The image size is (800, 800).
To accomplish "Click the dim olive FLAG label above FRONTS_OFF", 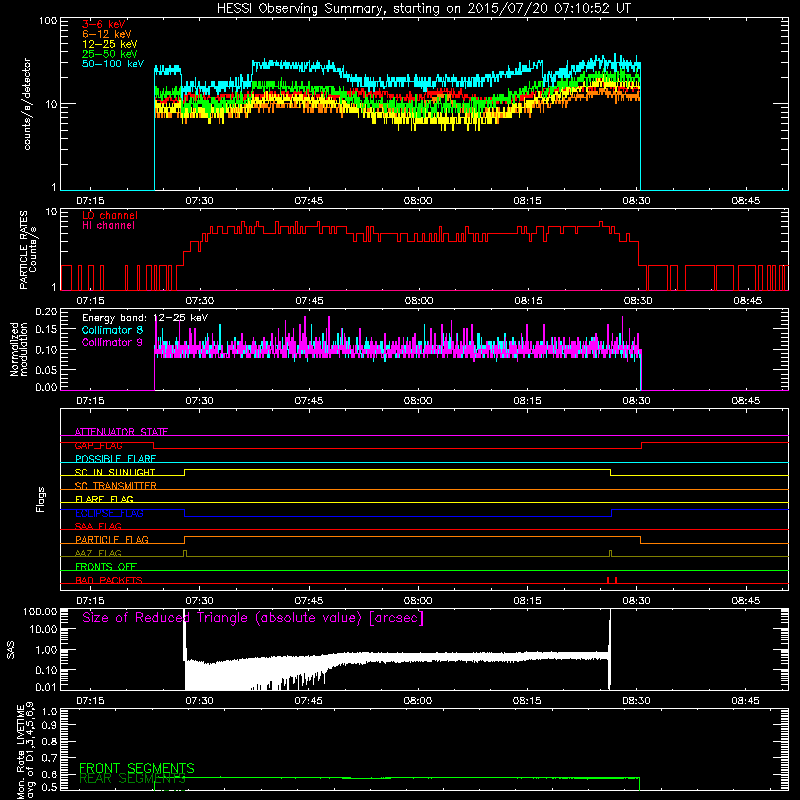I will click(98, 553).
